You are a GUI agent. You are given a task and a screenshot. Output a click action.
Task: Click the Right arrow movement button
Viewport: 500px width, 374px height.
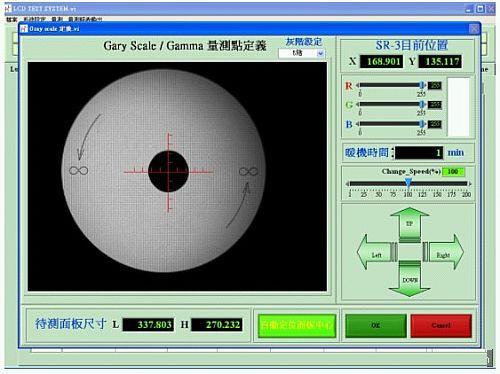[443, 252]
